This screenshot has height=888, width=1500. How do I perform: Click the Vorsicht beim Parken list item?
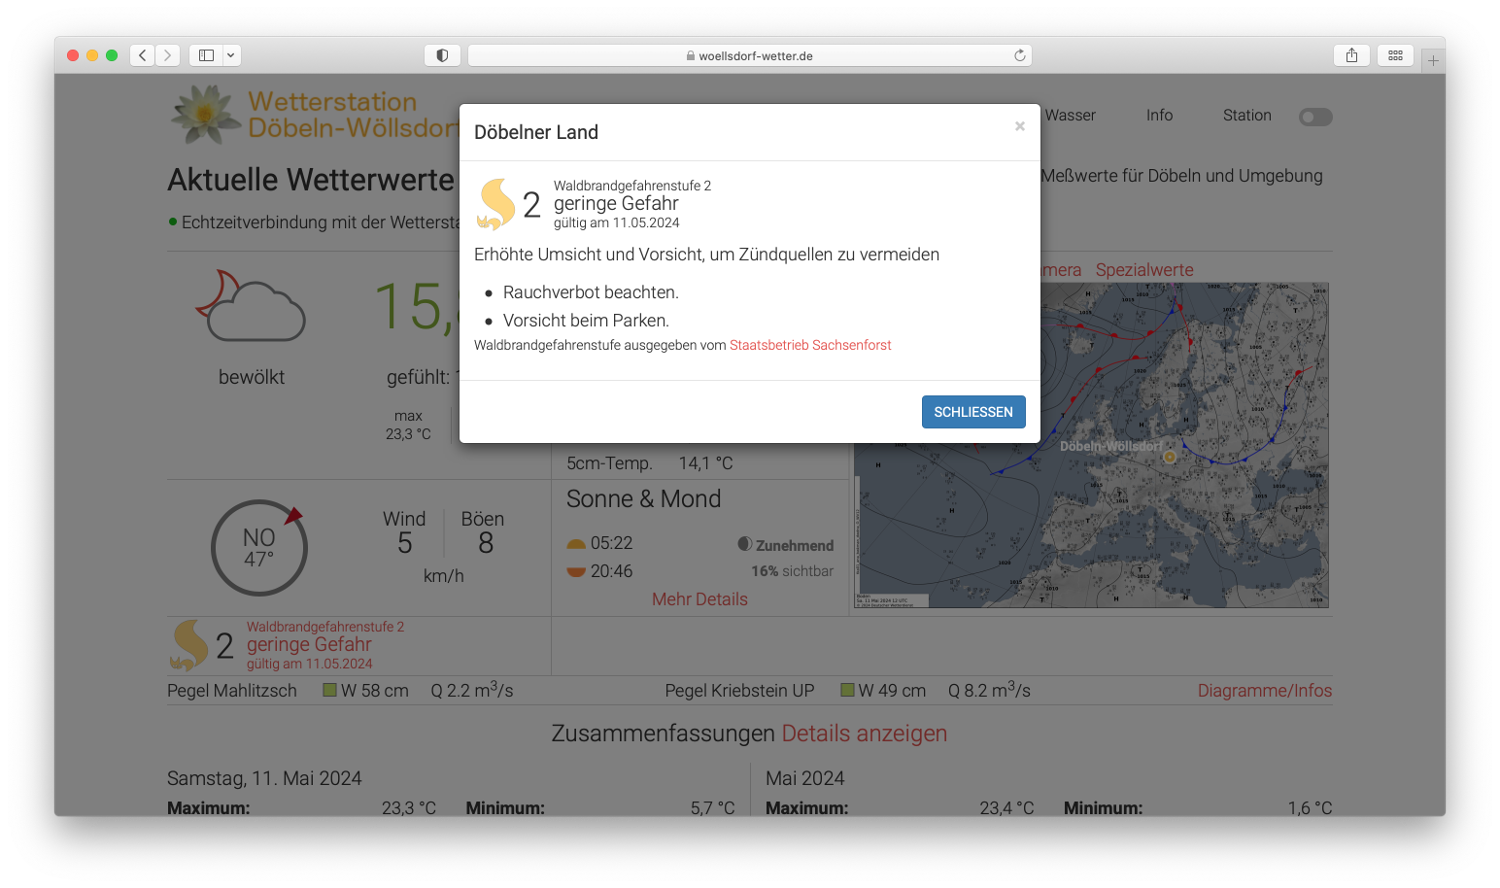pyautogui.click(x=586, y=320)
